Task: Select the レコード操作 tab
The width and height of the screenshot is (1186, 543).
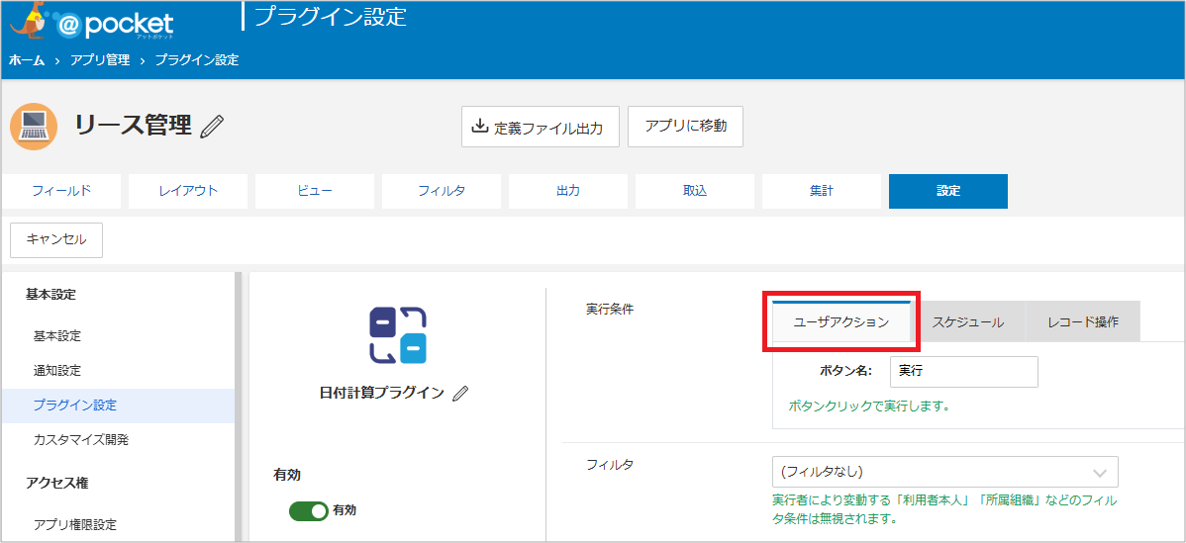Action: point(1082,322)
